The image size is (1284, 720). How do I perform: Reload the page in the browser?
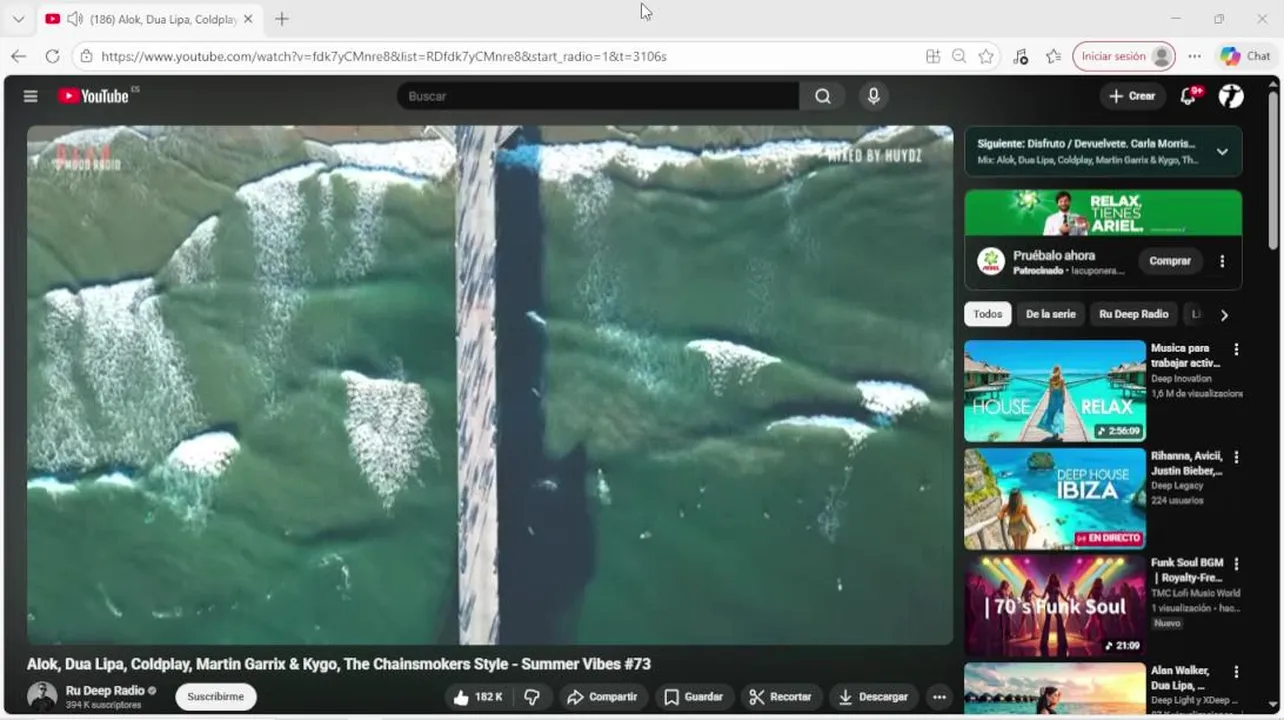coord(51,56)
